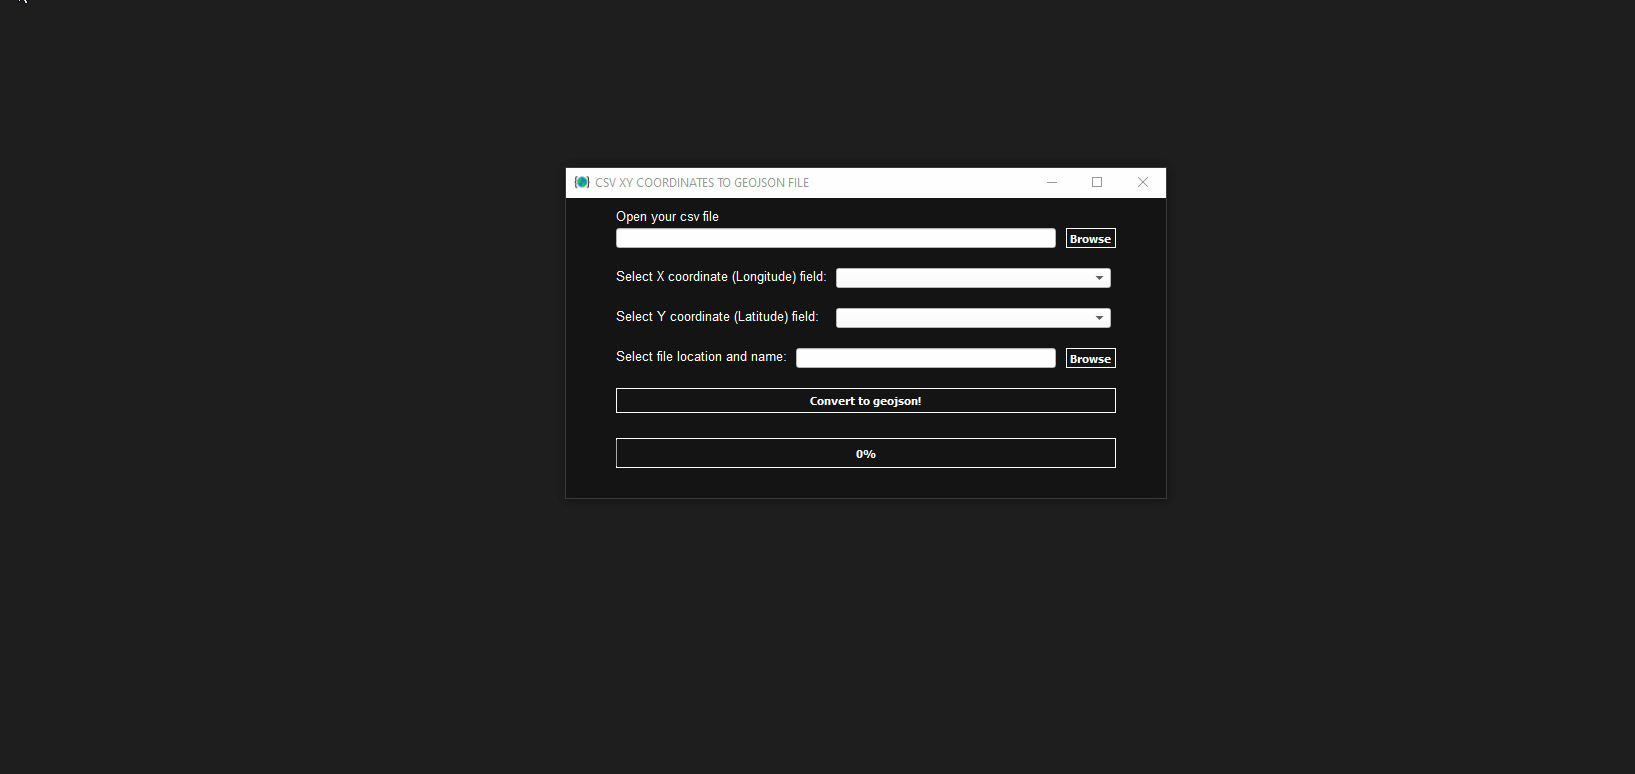Maximize the converter window

(x=1097, y=182)
